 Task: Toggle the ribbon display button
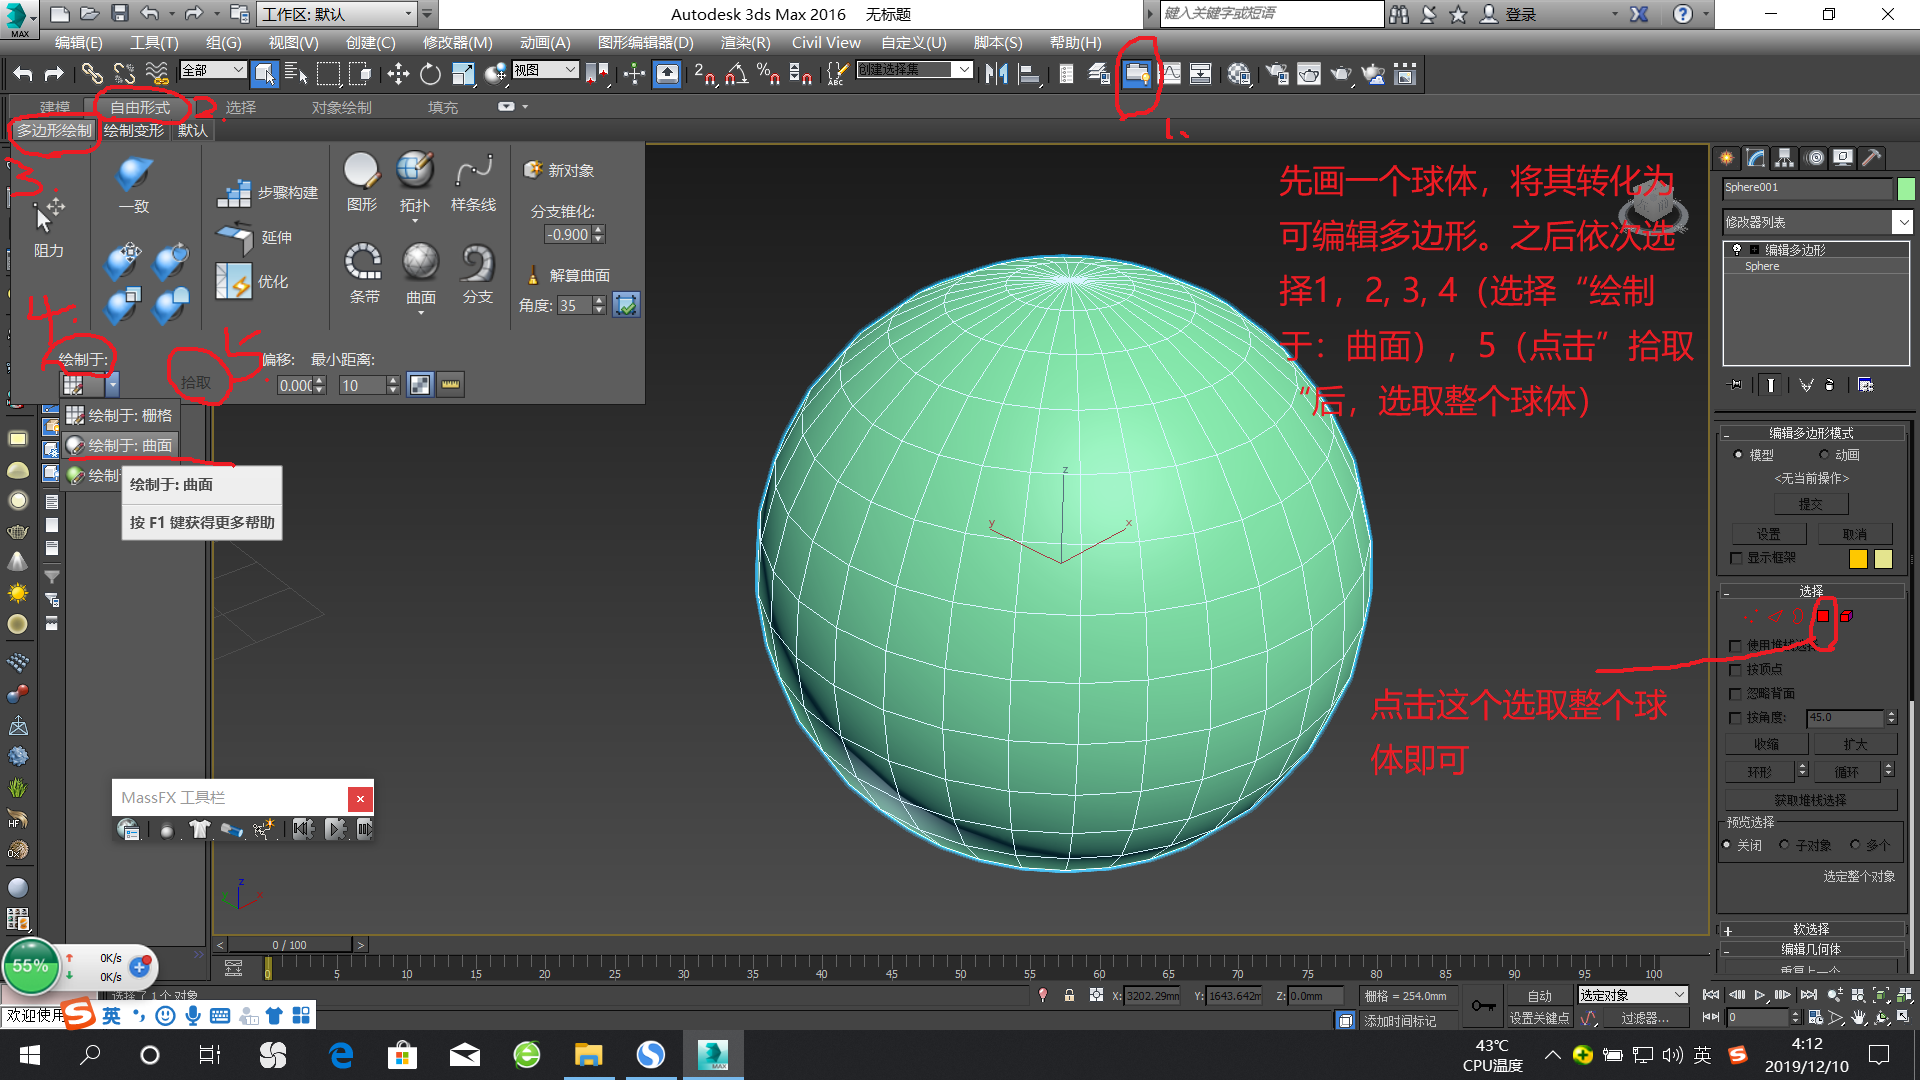tap(1137, 73)
